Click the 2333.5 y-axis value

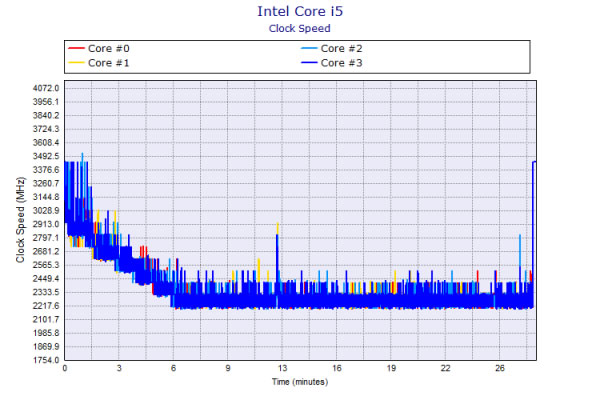pos(46,292)
